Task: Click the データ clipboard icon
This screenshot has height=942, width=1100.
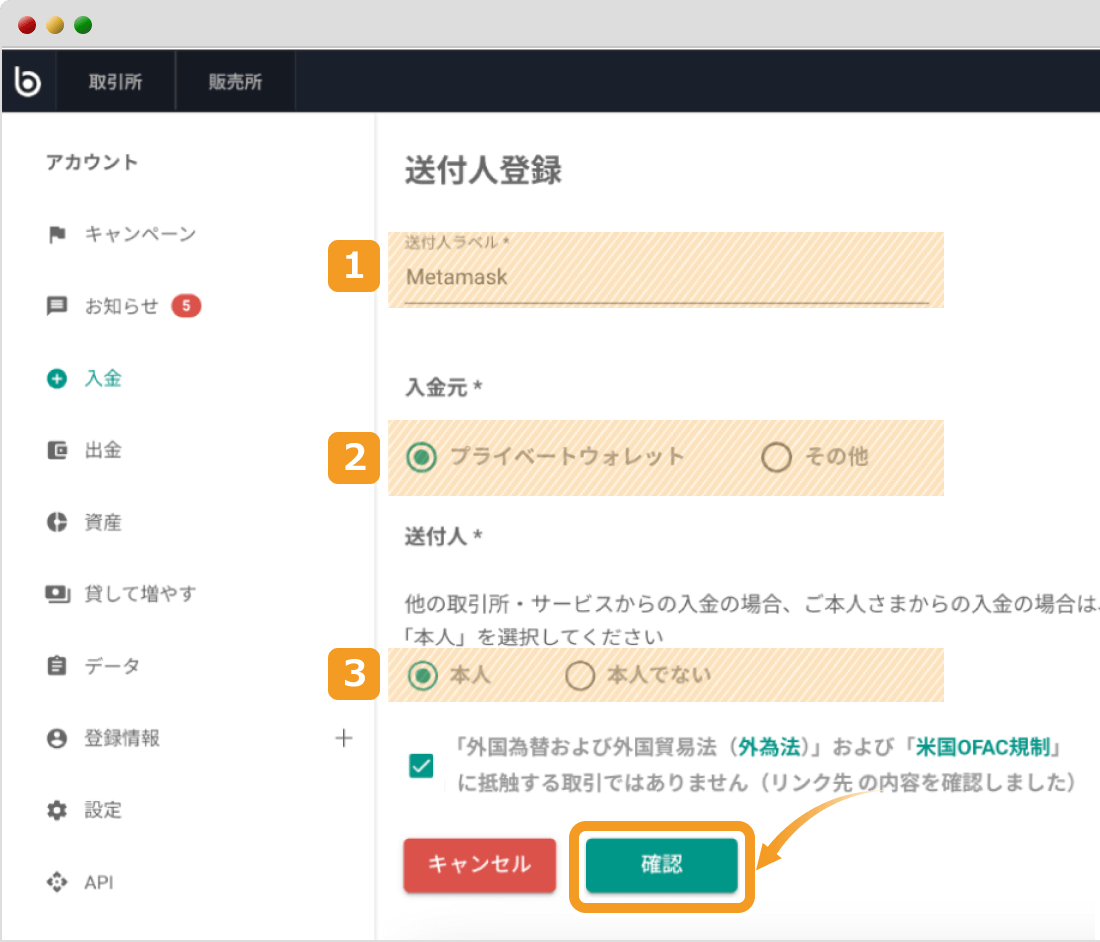Action: [57, 665]
